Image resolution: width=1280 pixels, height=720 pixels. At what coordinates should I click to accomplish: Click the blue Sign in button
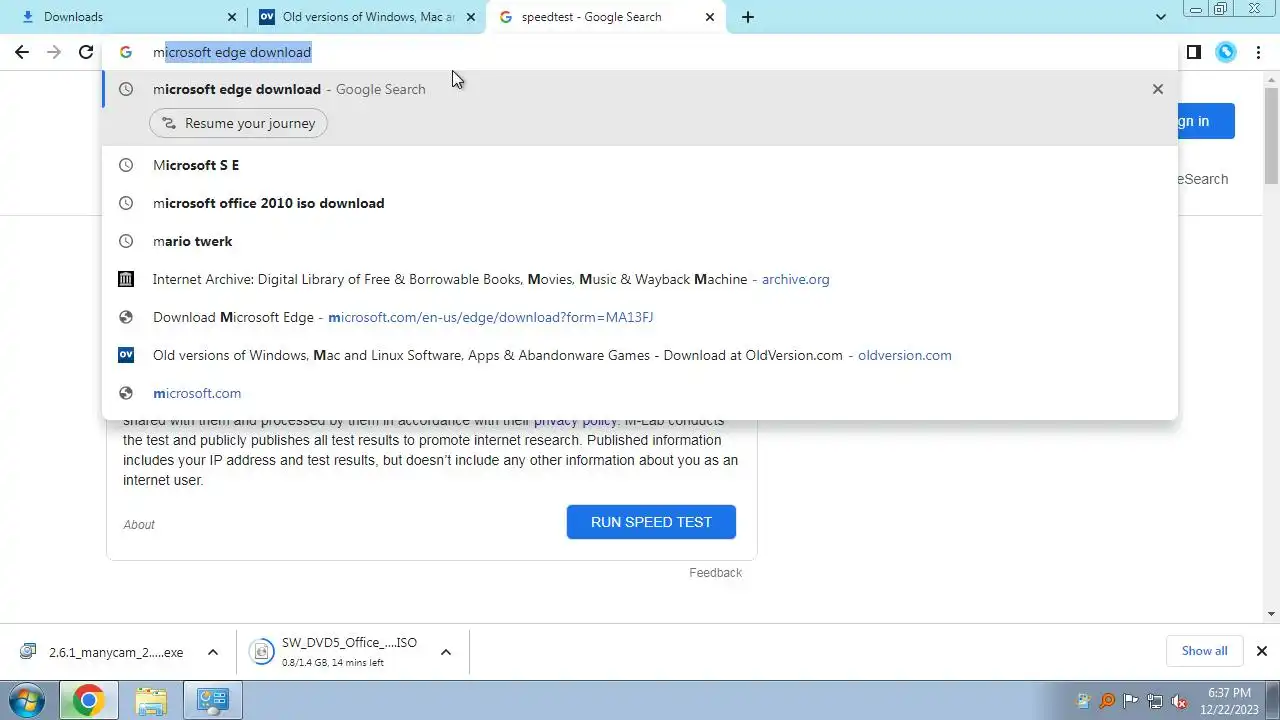[1206, 121]
